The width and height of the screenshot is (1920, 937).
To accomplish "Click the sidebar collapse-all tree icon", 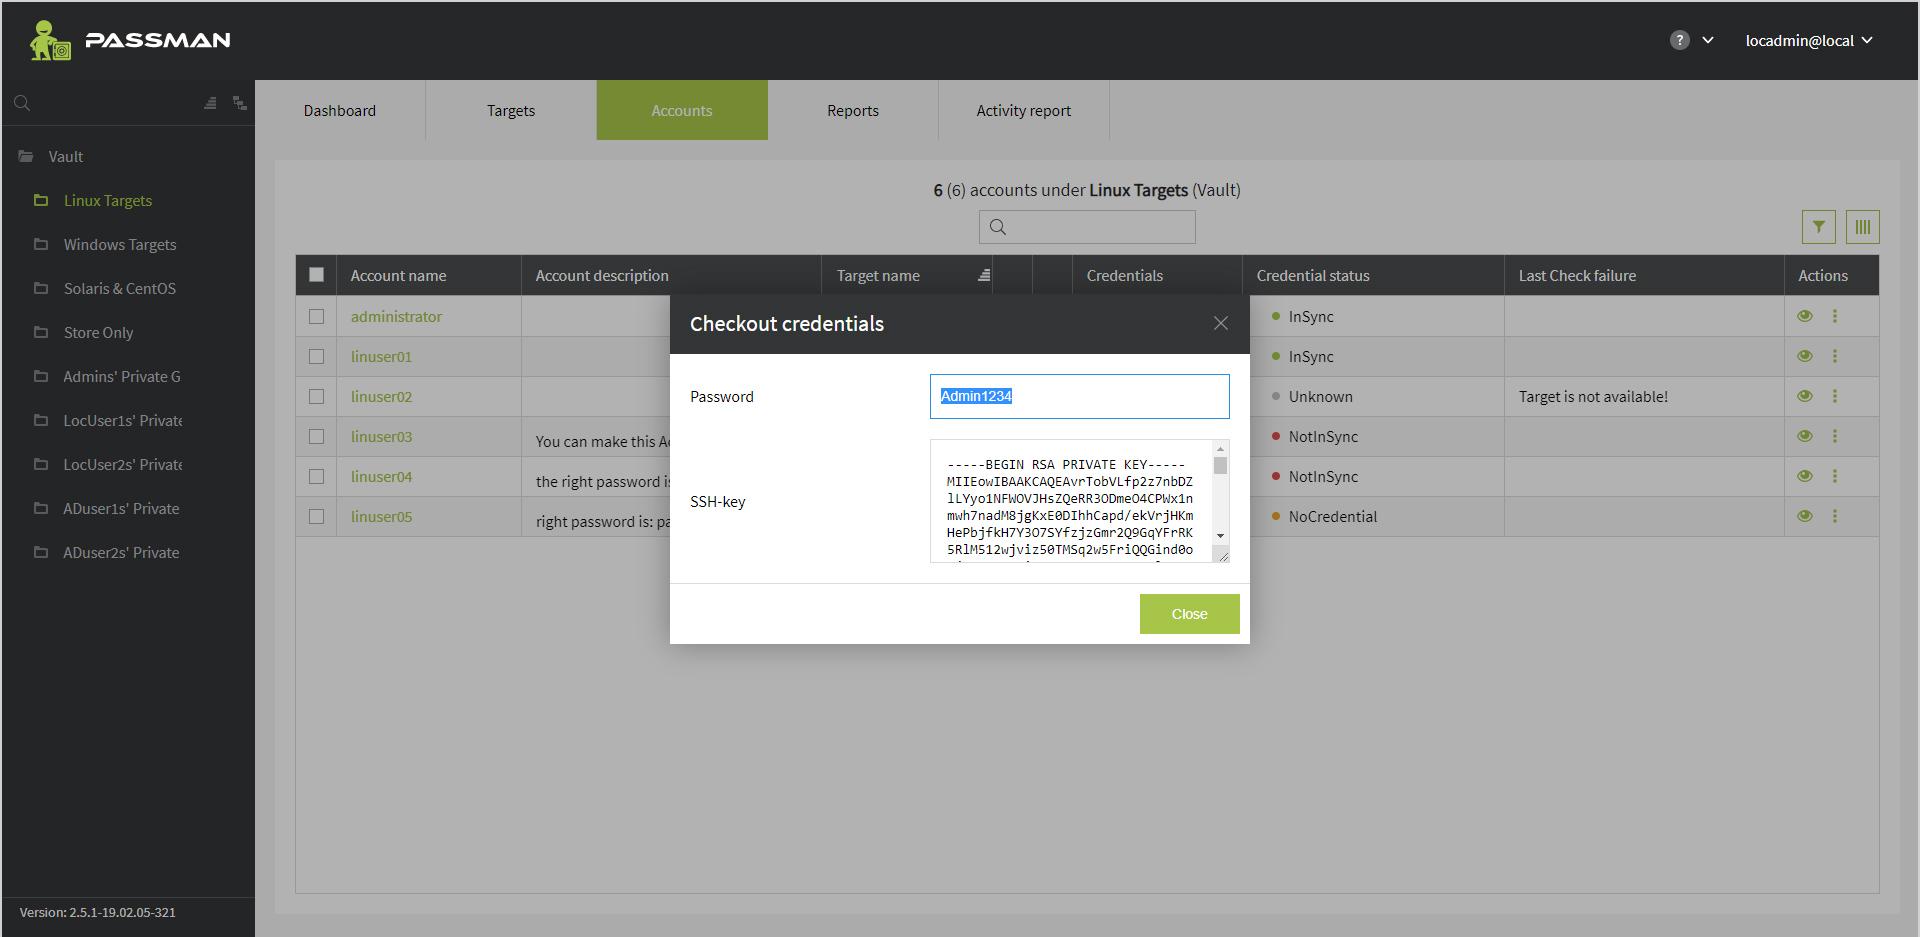I will click(210, 103).
